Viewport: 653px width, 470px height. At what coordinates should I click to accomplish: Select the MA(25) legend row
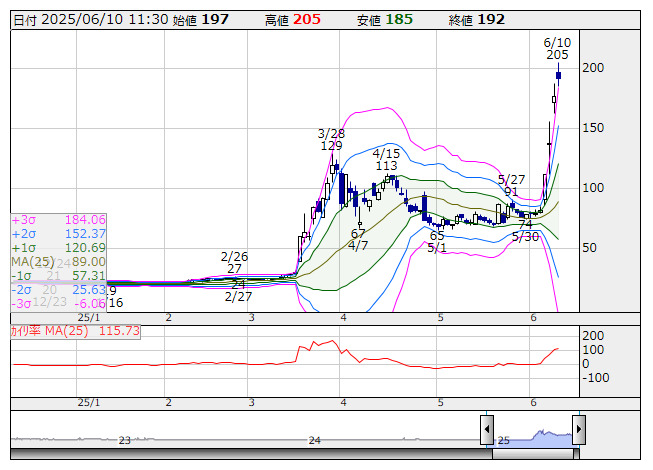tap(58, 261)
